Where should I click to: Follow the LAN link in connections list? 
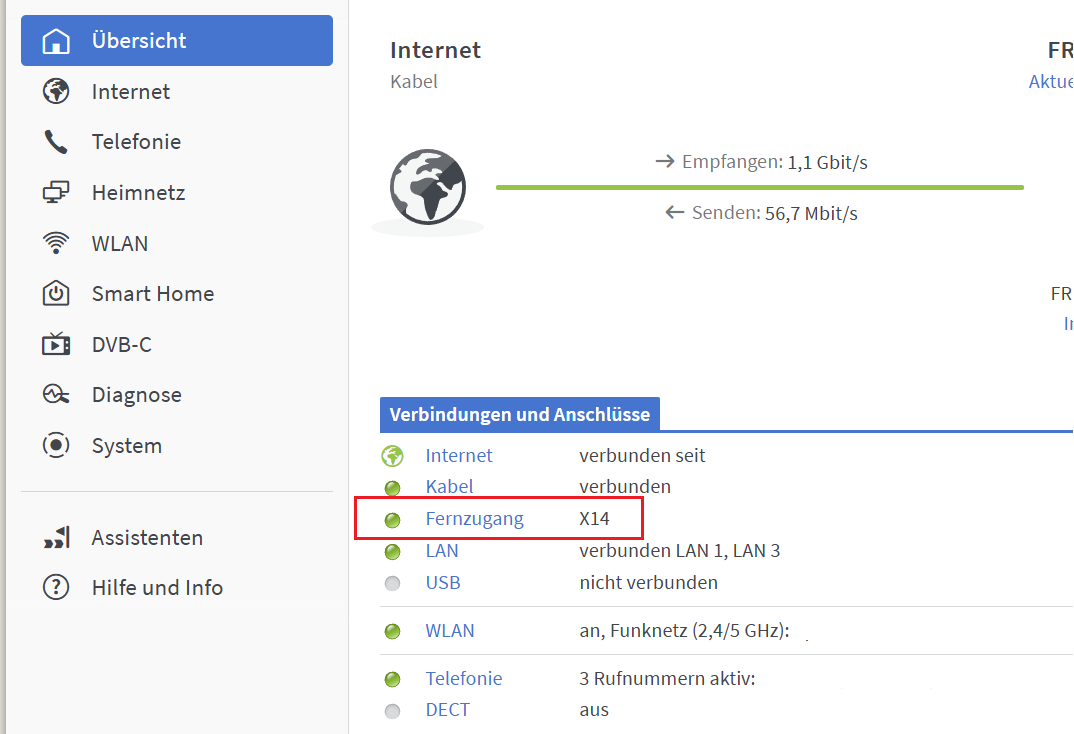click(x=441, y=551)
